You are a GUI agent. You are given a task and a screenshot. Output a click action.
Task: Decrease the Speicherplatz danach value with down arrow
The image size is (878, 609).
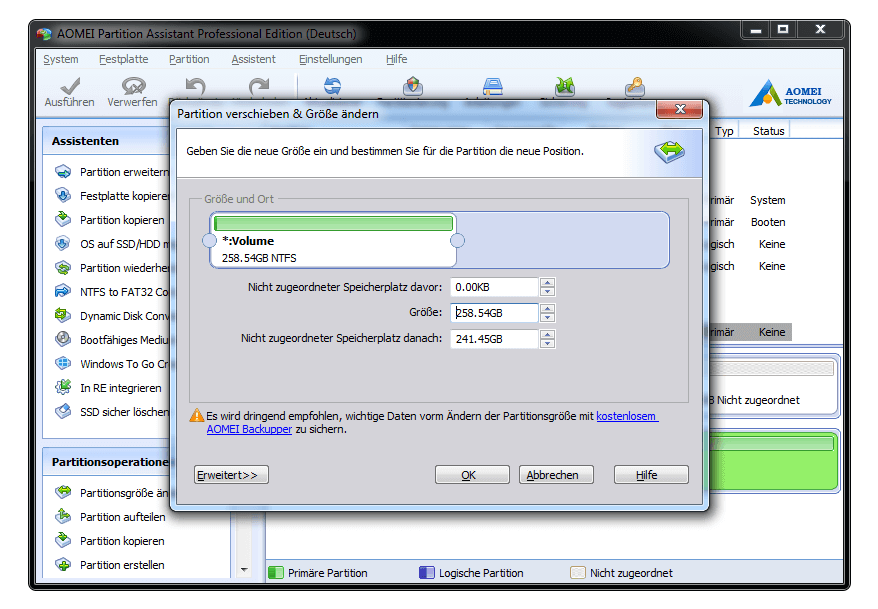tap(548, 343)
